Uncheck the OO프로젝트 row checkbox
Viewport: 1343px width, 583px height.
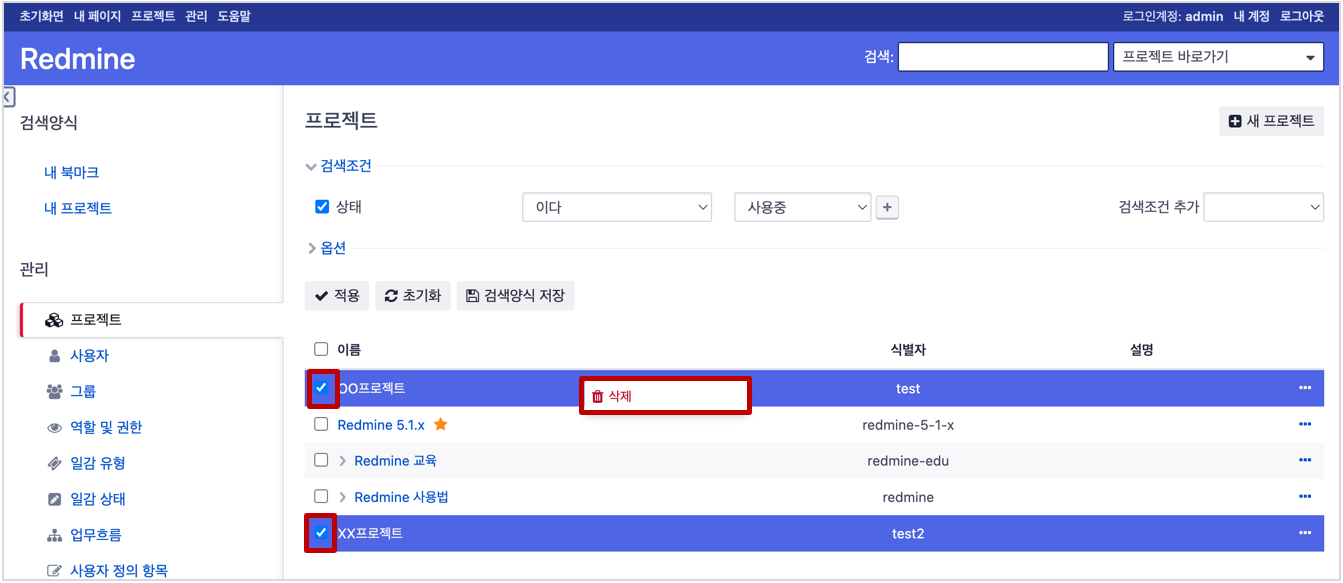(321, 388)
